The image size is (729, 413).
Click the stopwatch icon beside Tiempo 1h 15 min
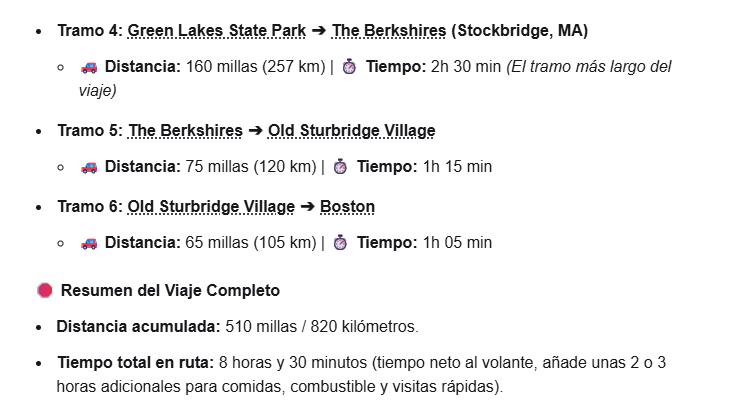(x=340, y=167)
